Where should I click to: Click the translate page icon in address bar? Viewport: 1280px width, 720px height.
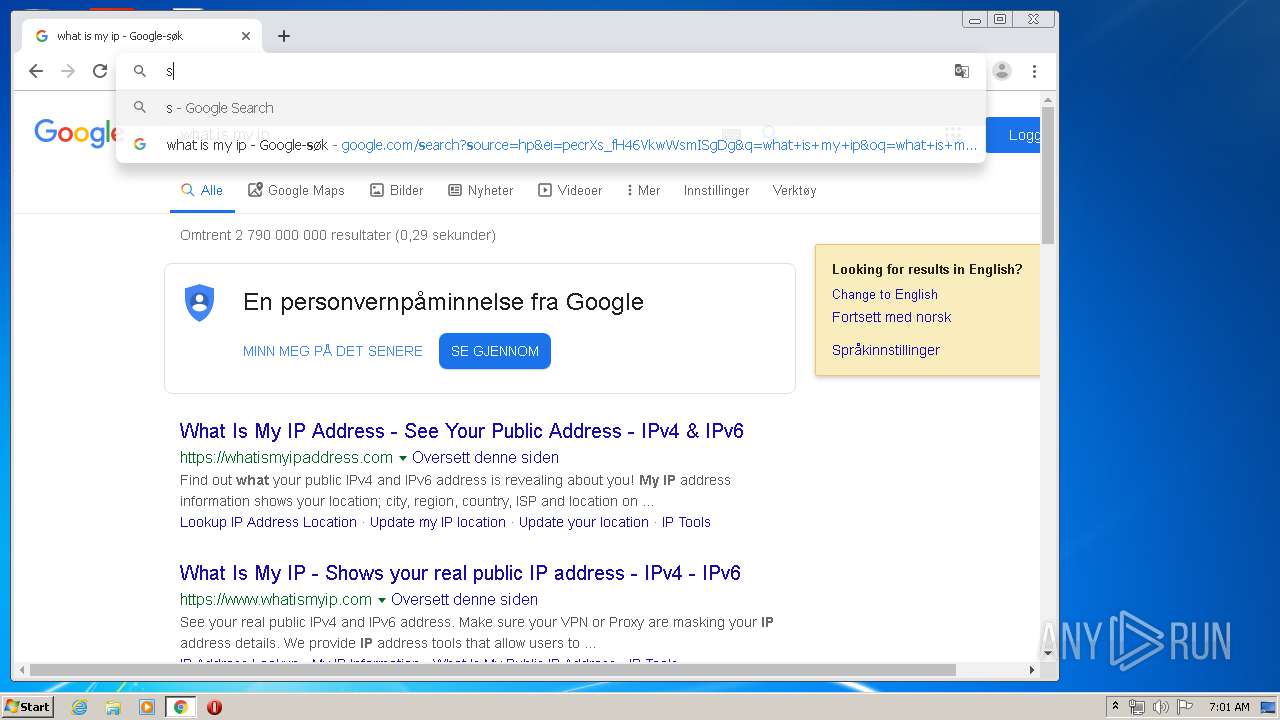pos(962,71)
